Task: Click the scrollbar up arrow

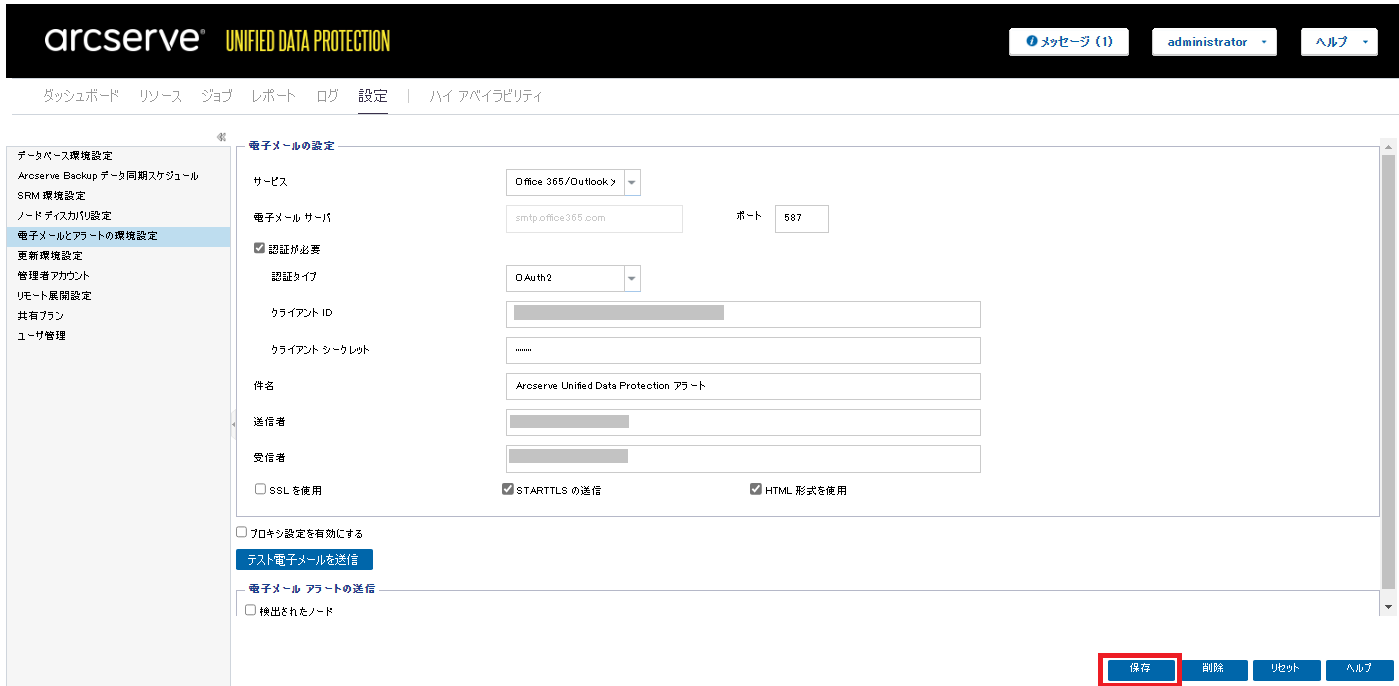Action: click(1387, 146)
